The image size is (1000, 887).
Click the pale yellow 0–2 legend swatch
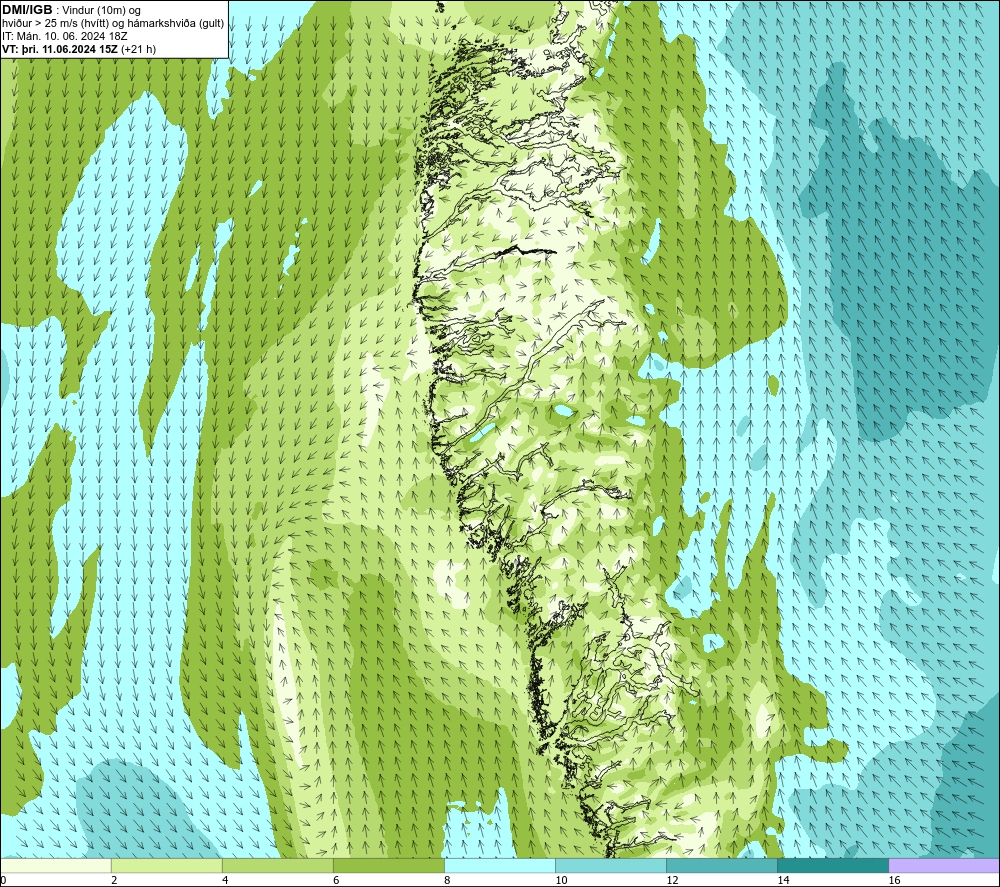[x=55, y=866]
